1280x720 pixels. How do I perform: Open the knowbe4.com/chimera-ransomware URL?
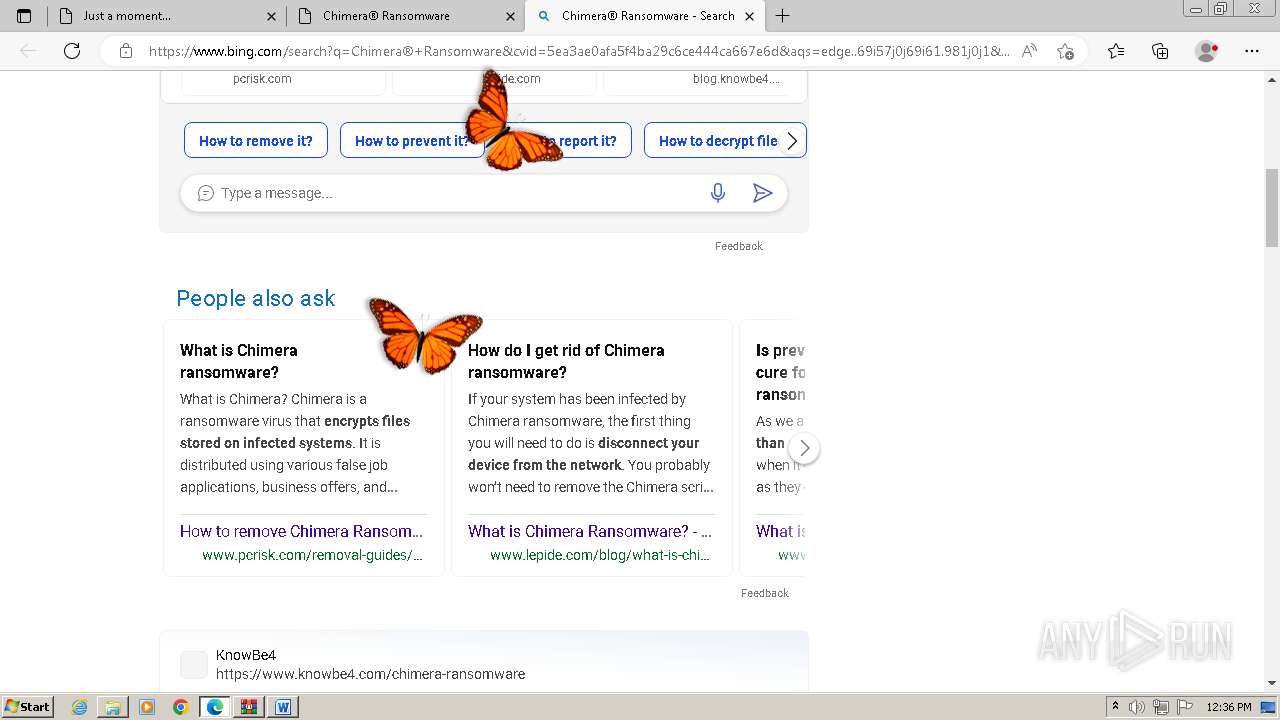(370, 674)
